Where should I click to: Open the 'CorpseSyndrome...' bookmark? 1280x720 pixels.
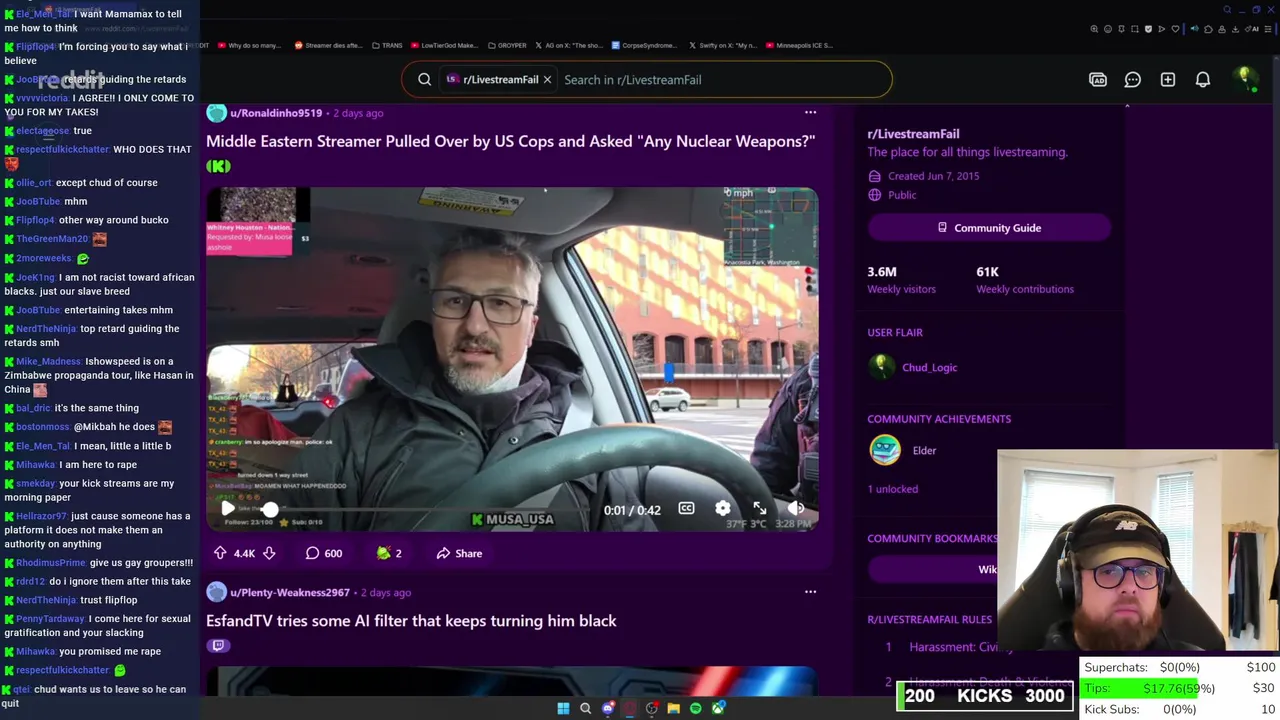click(x=645, y=45)
